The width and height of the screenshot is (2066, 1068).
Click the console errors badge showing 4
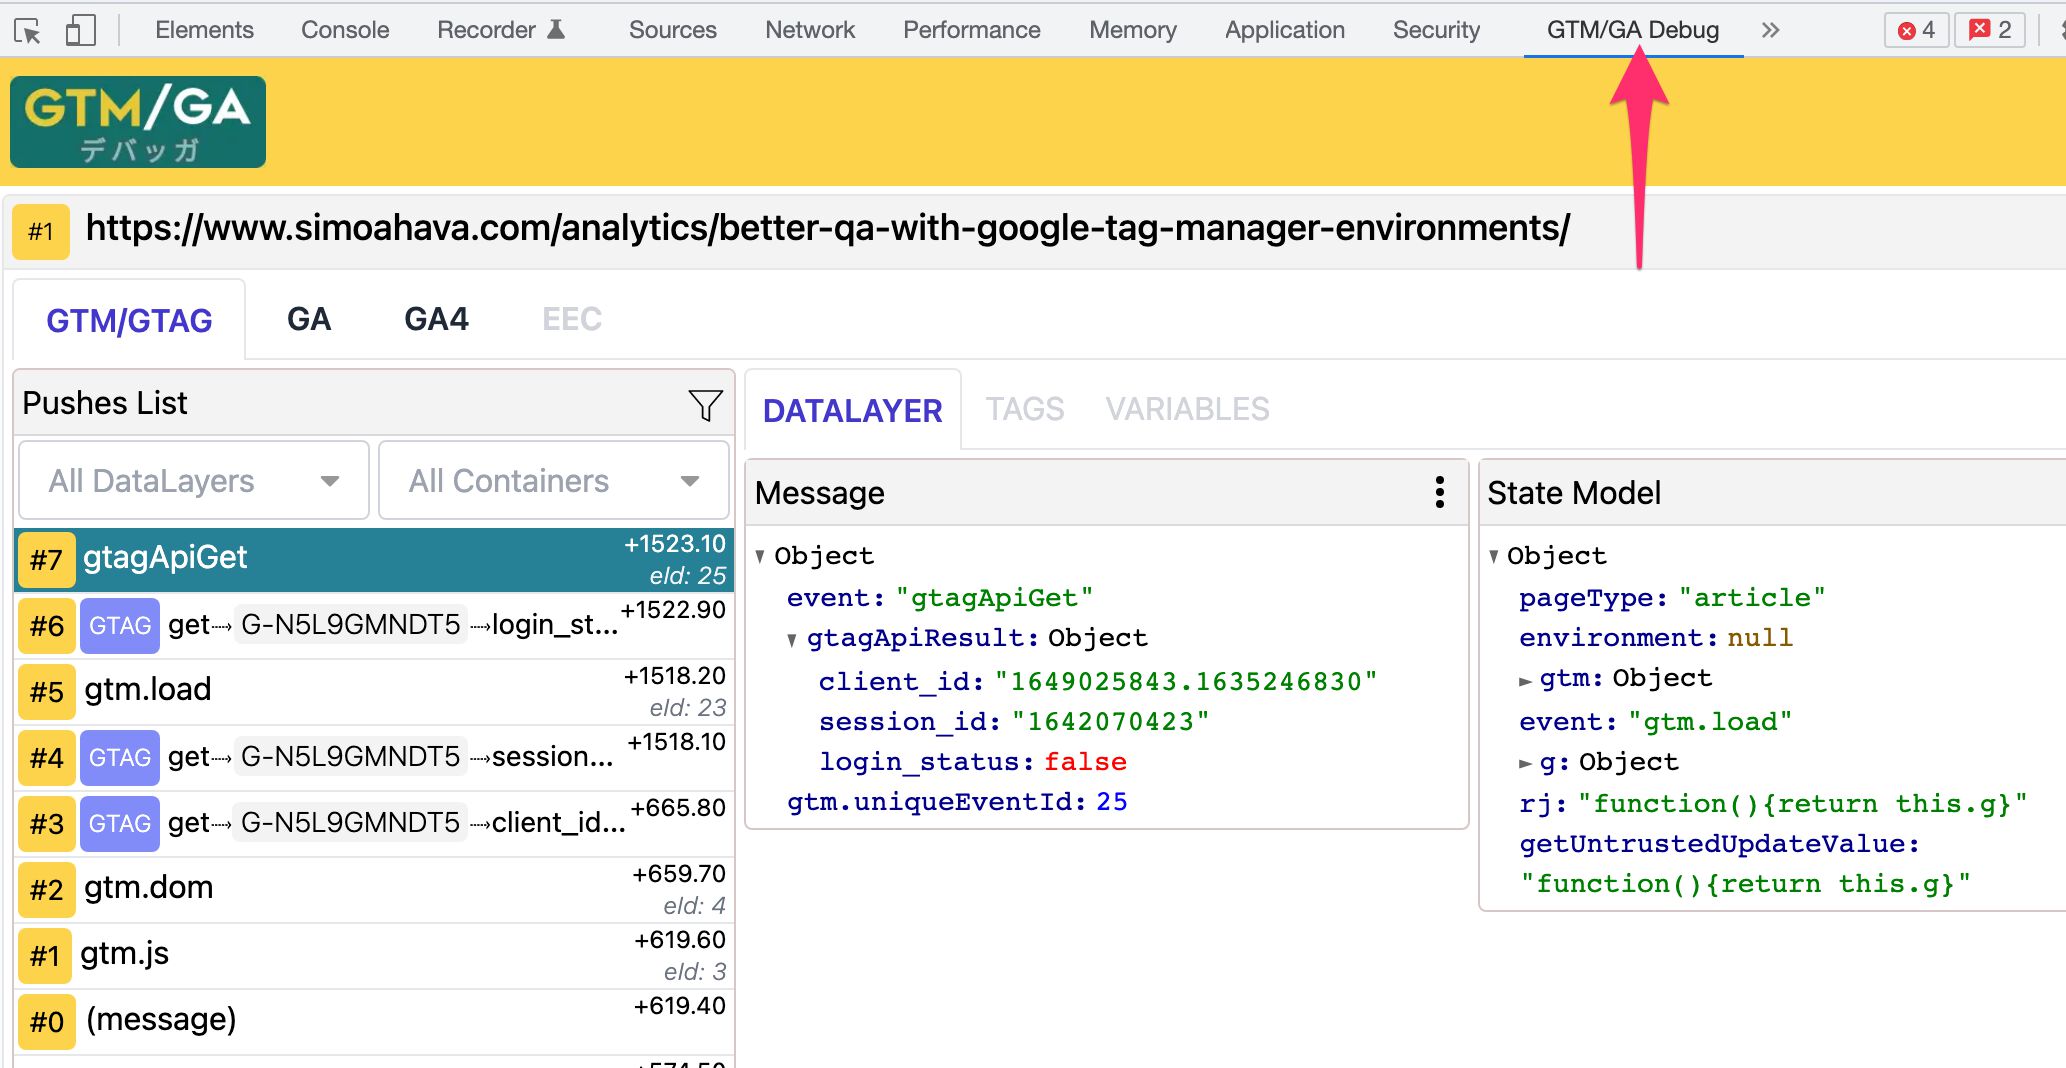[x=1915, y=29]
